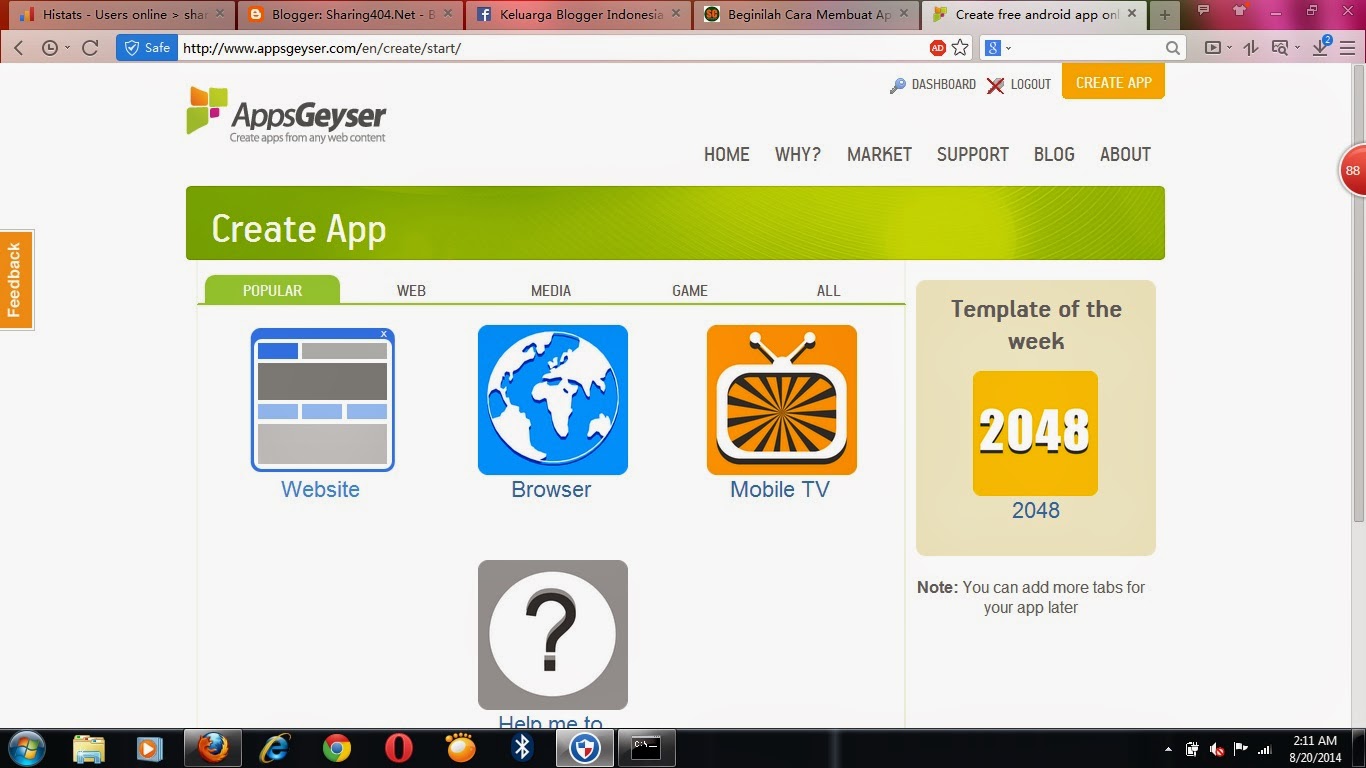Viewport: 1366px width, 768px height.
Task: Switch to the GAME tab
Action: (690, 290)
